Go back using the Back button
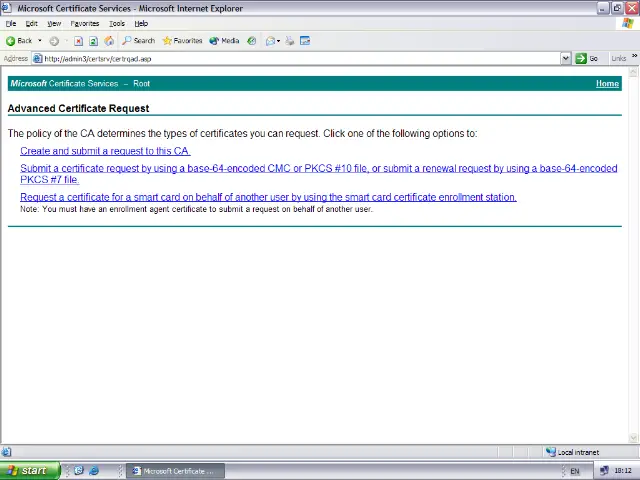 click(x=19, y=41)
